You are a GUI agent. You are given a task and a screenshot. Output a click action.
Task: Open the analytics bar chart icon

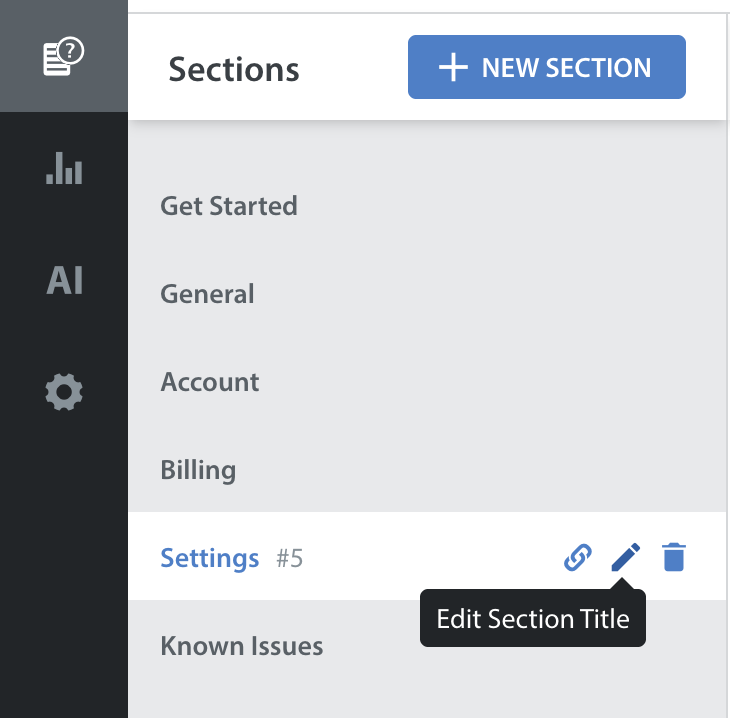click(64, 168)
